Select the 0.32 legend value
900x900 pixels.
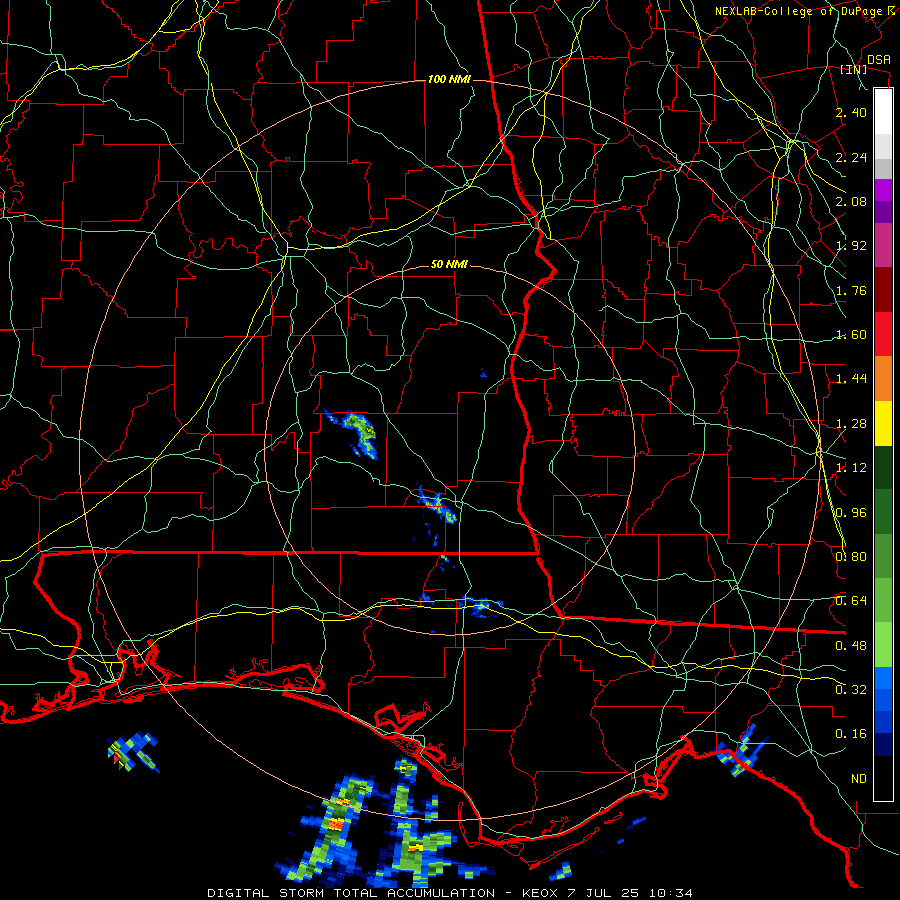[x=851, y=689]
